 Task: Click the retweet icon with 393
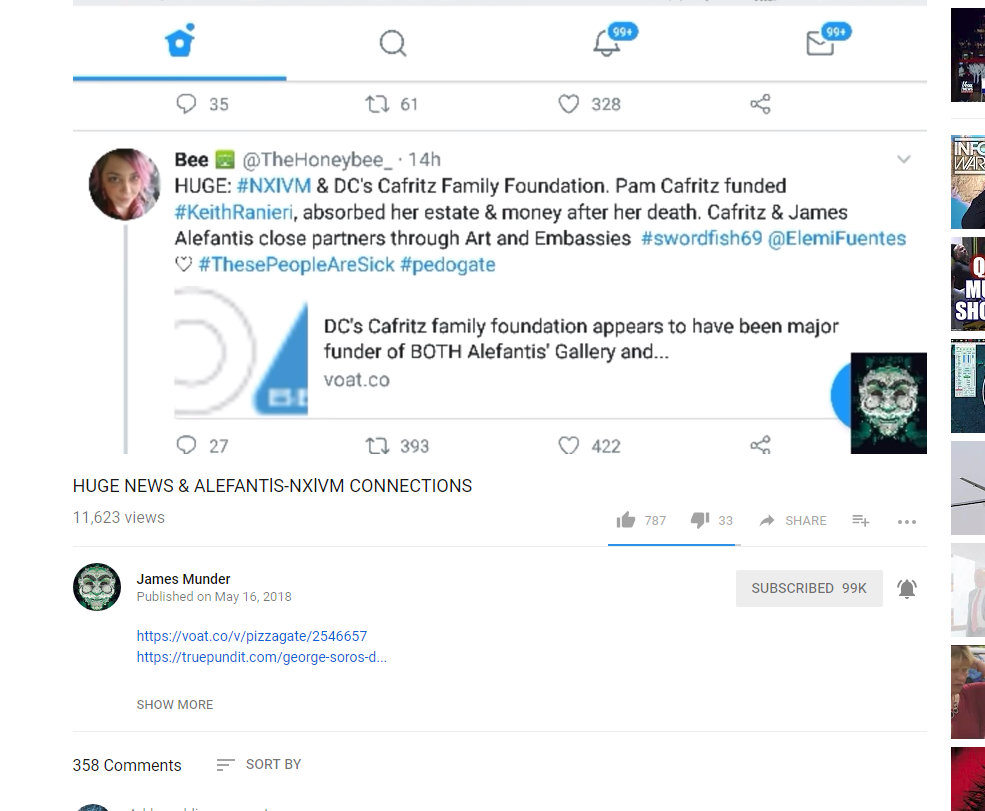(x=377, y=445)
